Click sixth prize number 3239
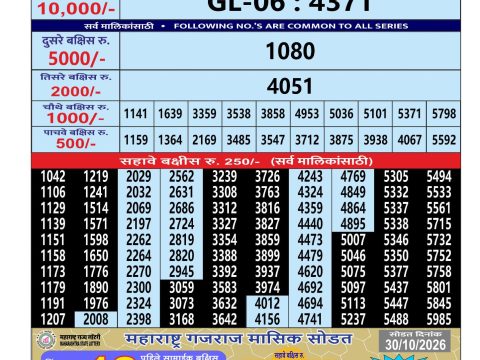Viewport: 480px width, 360px height. pos(225,176)
